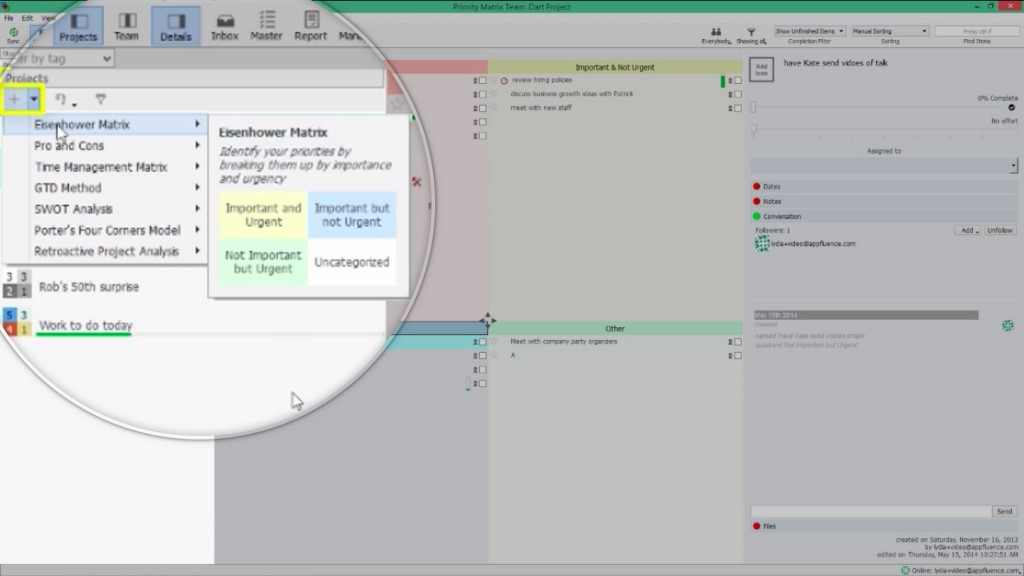Viewport: 1024px width, 576px height.
Task: Open the Manual Sorting dropdown
Action: (889, 31)
